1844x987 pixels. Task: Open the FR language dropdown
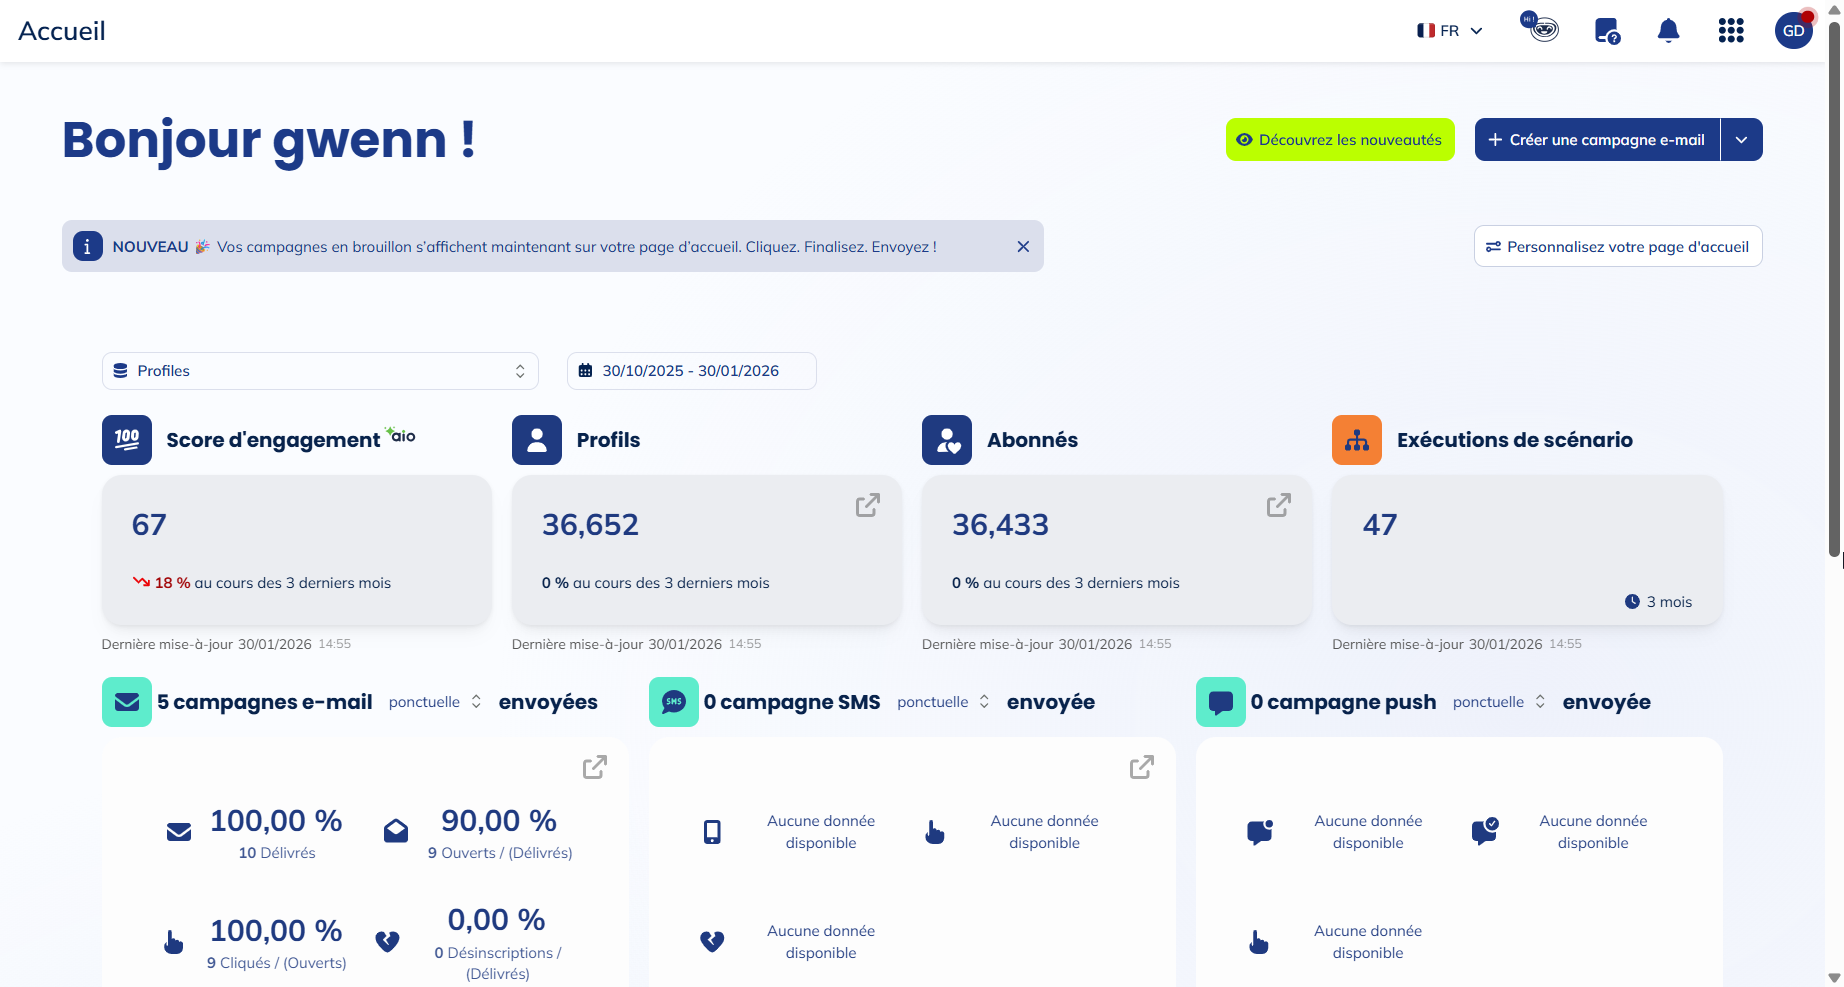(1449, 31)
